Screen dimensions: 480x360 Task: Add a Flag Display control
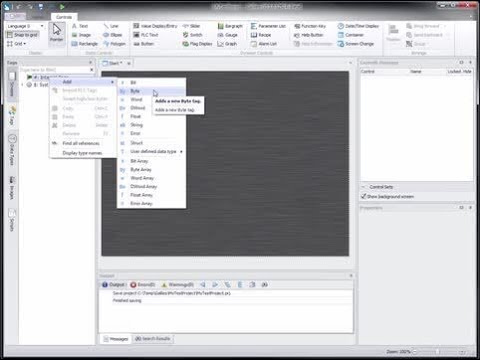pyautogui.click(x=197, y=44)
